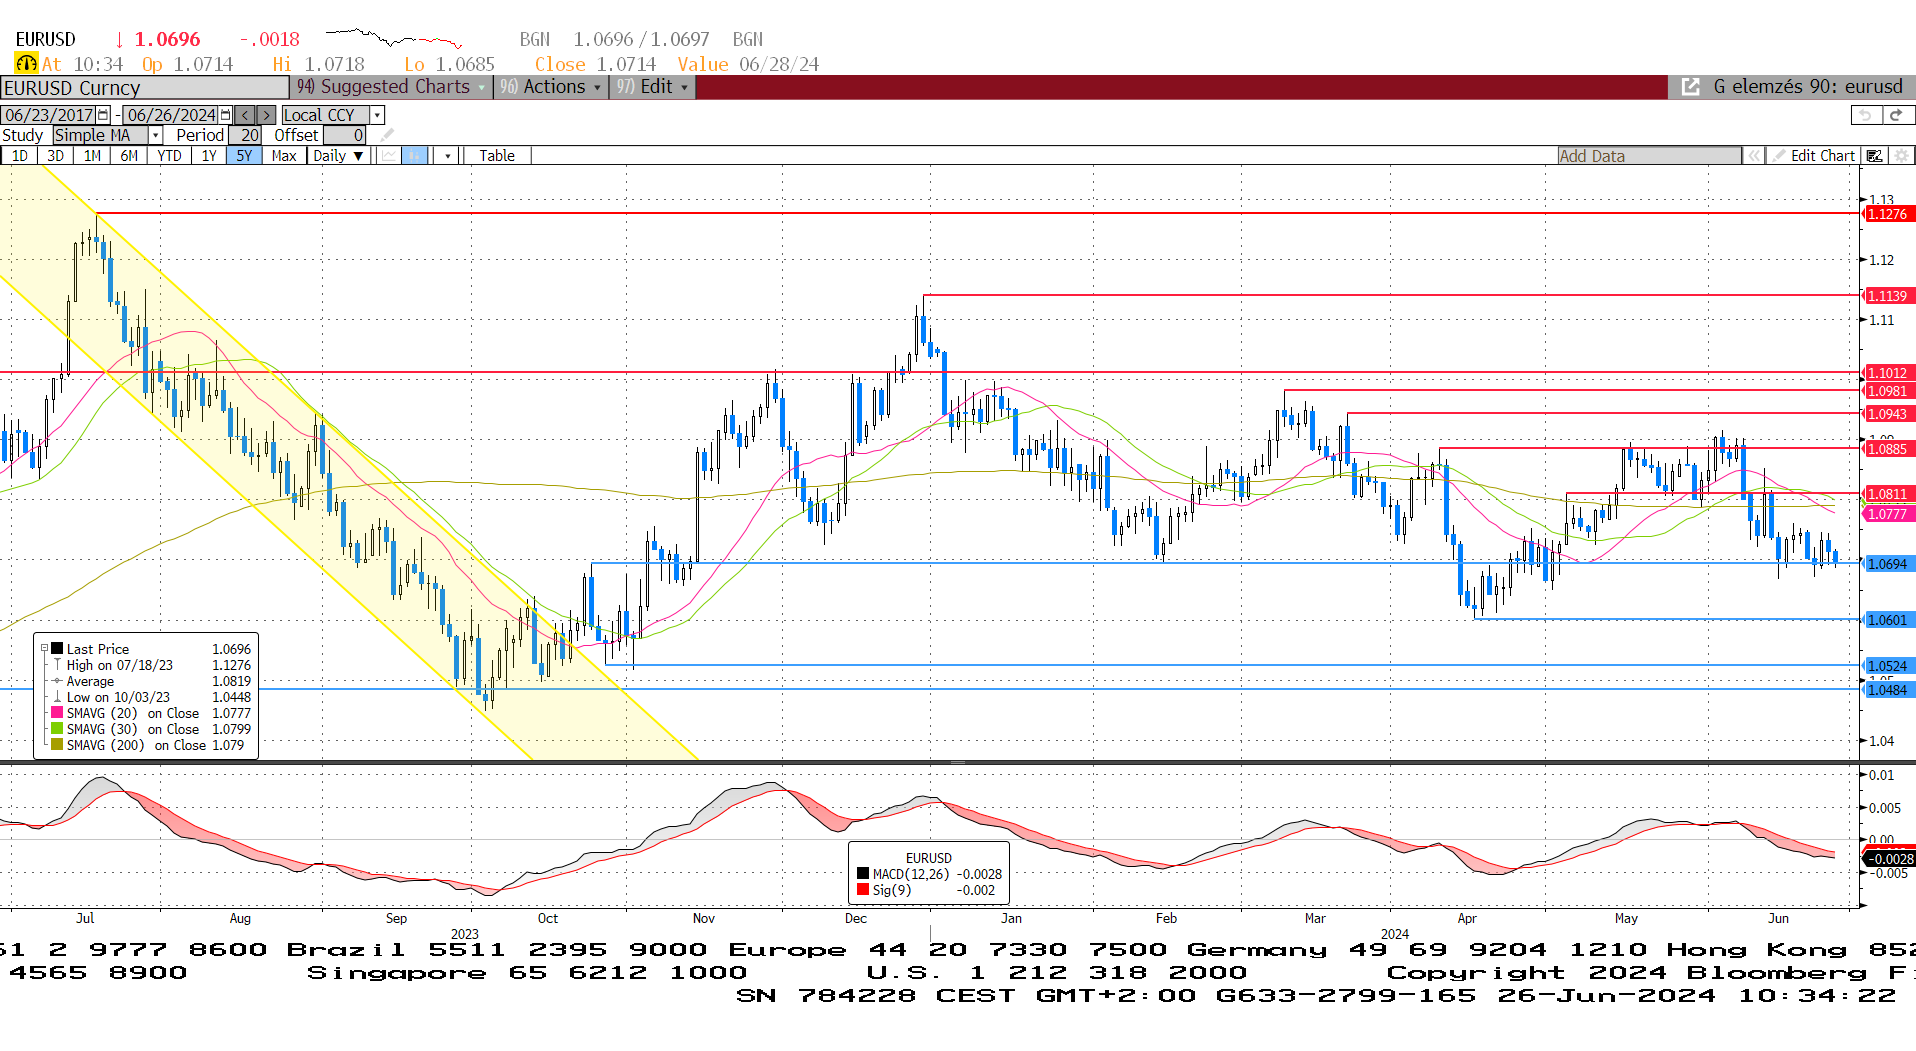Open annotations palette icon beside Edit Chart
The height and width of the screenshot is (1051, 1916).
(x=1875, y=156)
